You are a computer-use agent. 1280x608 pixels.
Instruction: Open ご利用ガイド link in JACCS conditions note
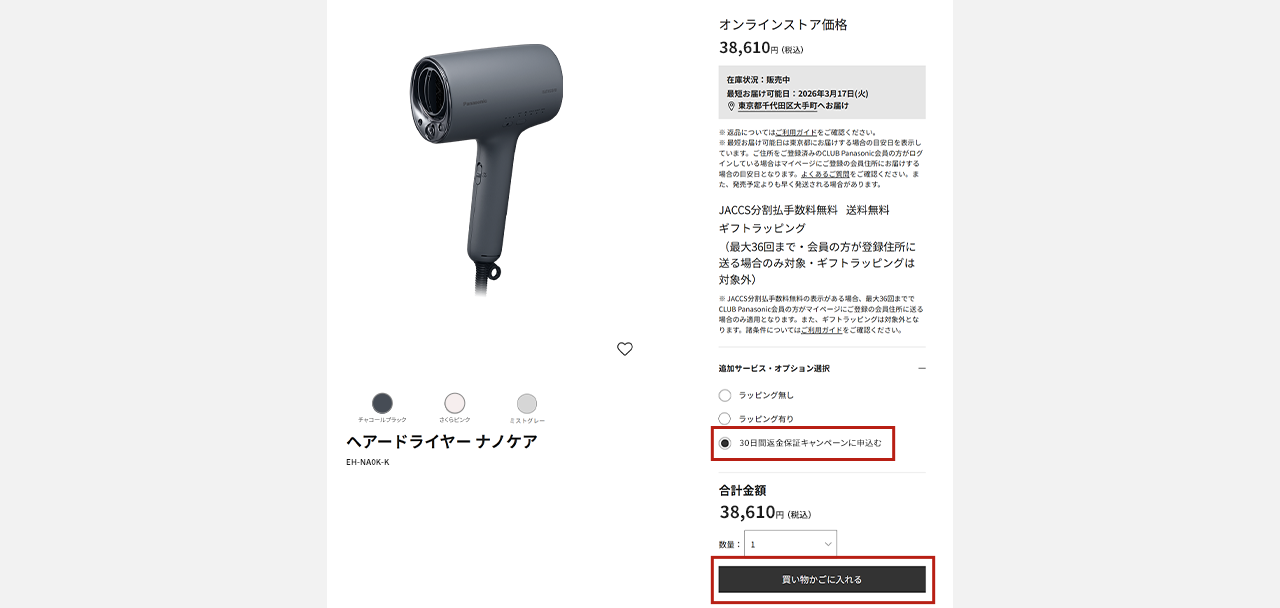click(x=822, y=329)
